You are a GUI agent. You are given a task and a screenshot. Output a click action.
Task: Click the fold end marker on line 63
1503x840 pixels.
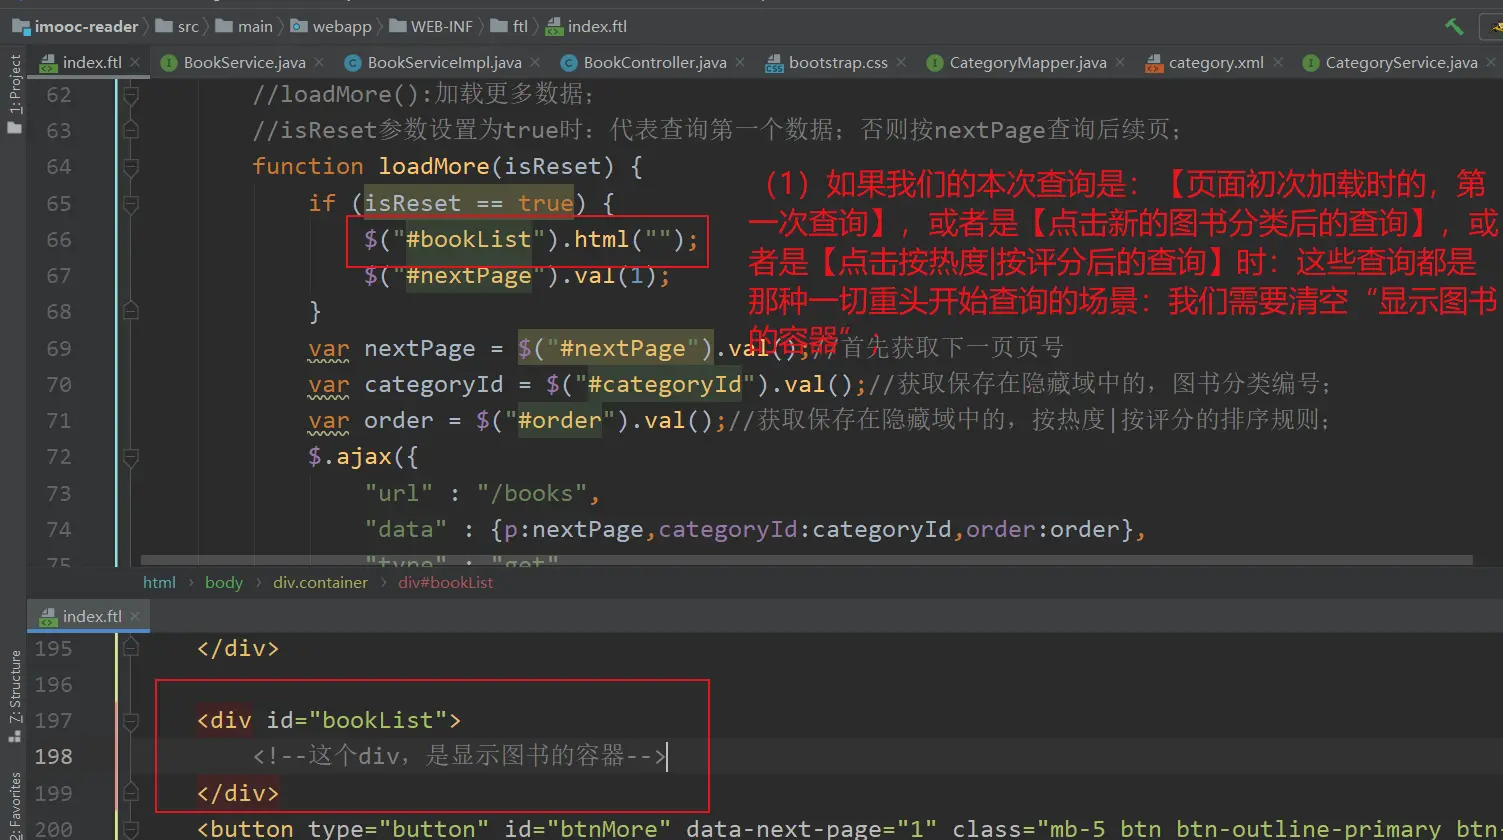pos(130,131)
